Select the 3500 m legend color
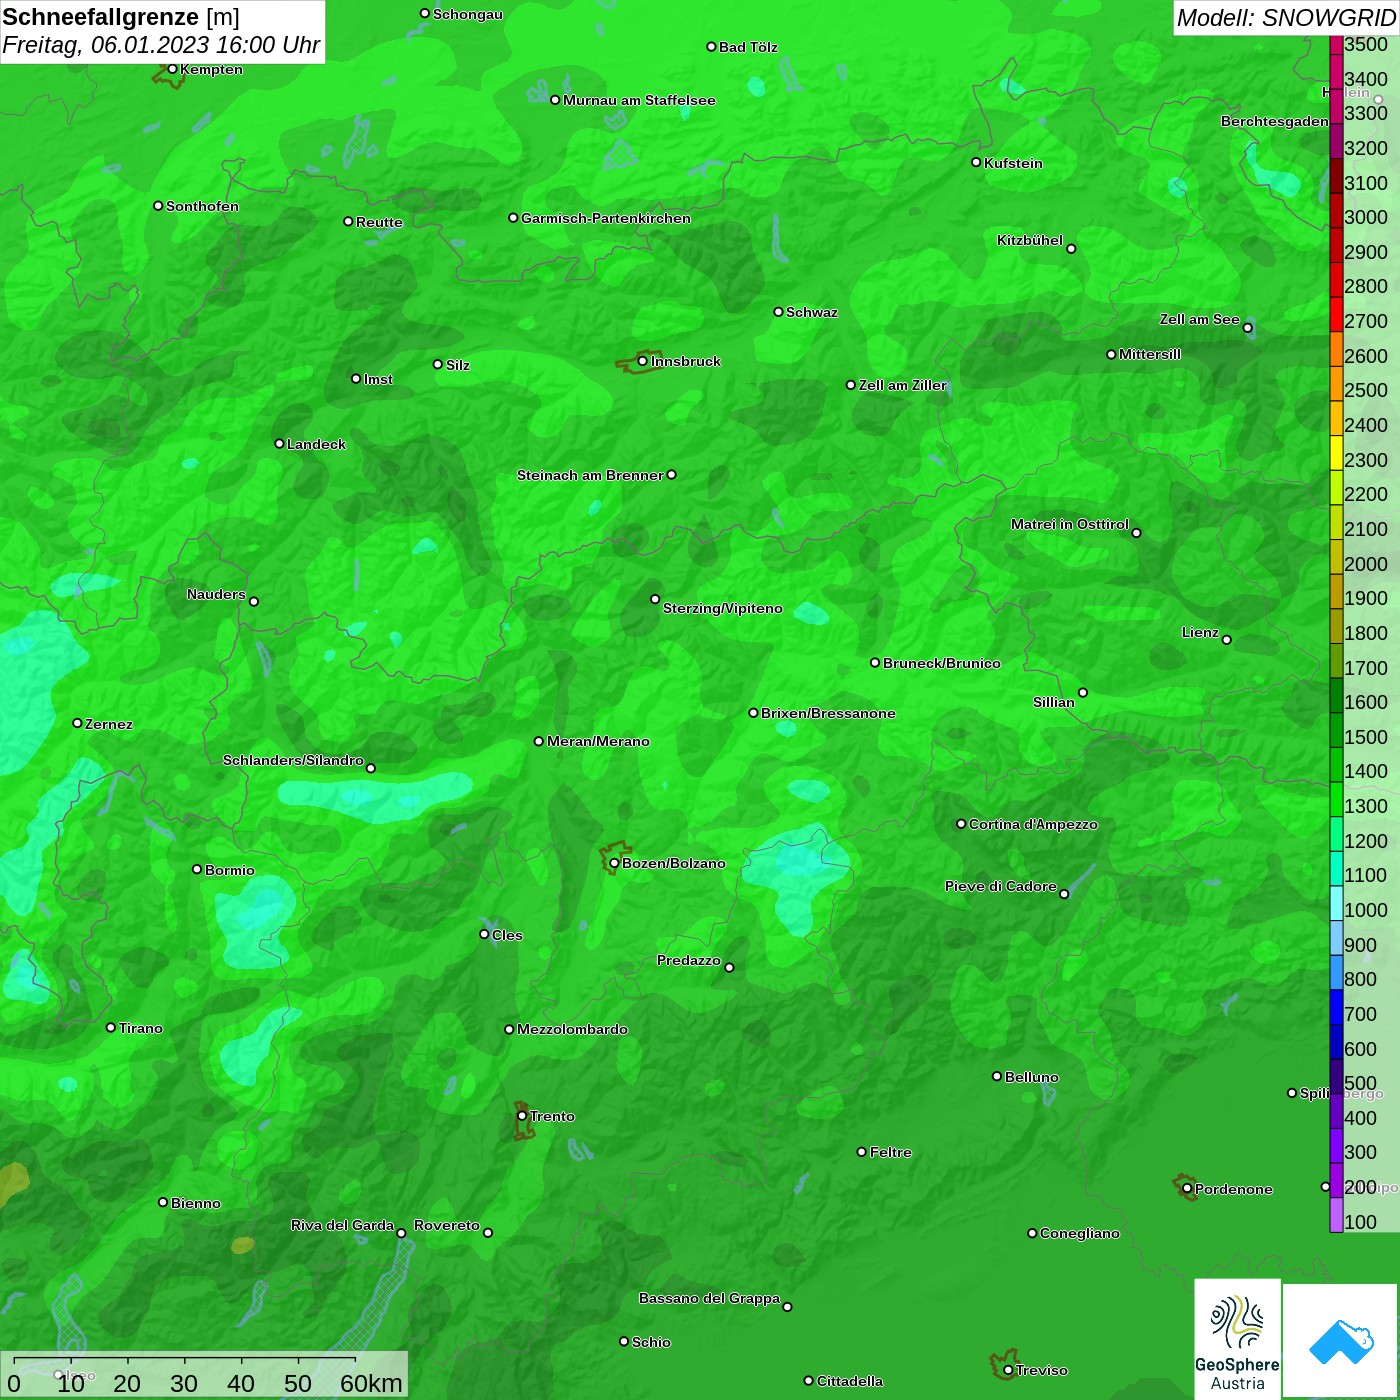 (x=1336, y=45)
